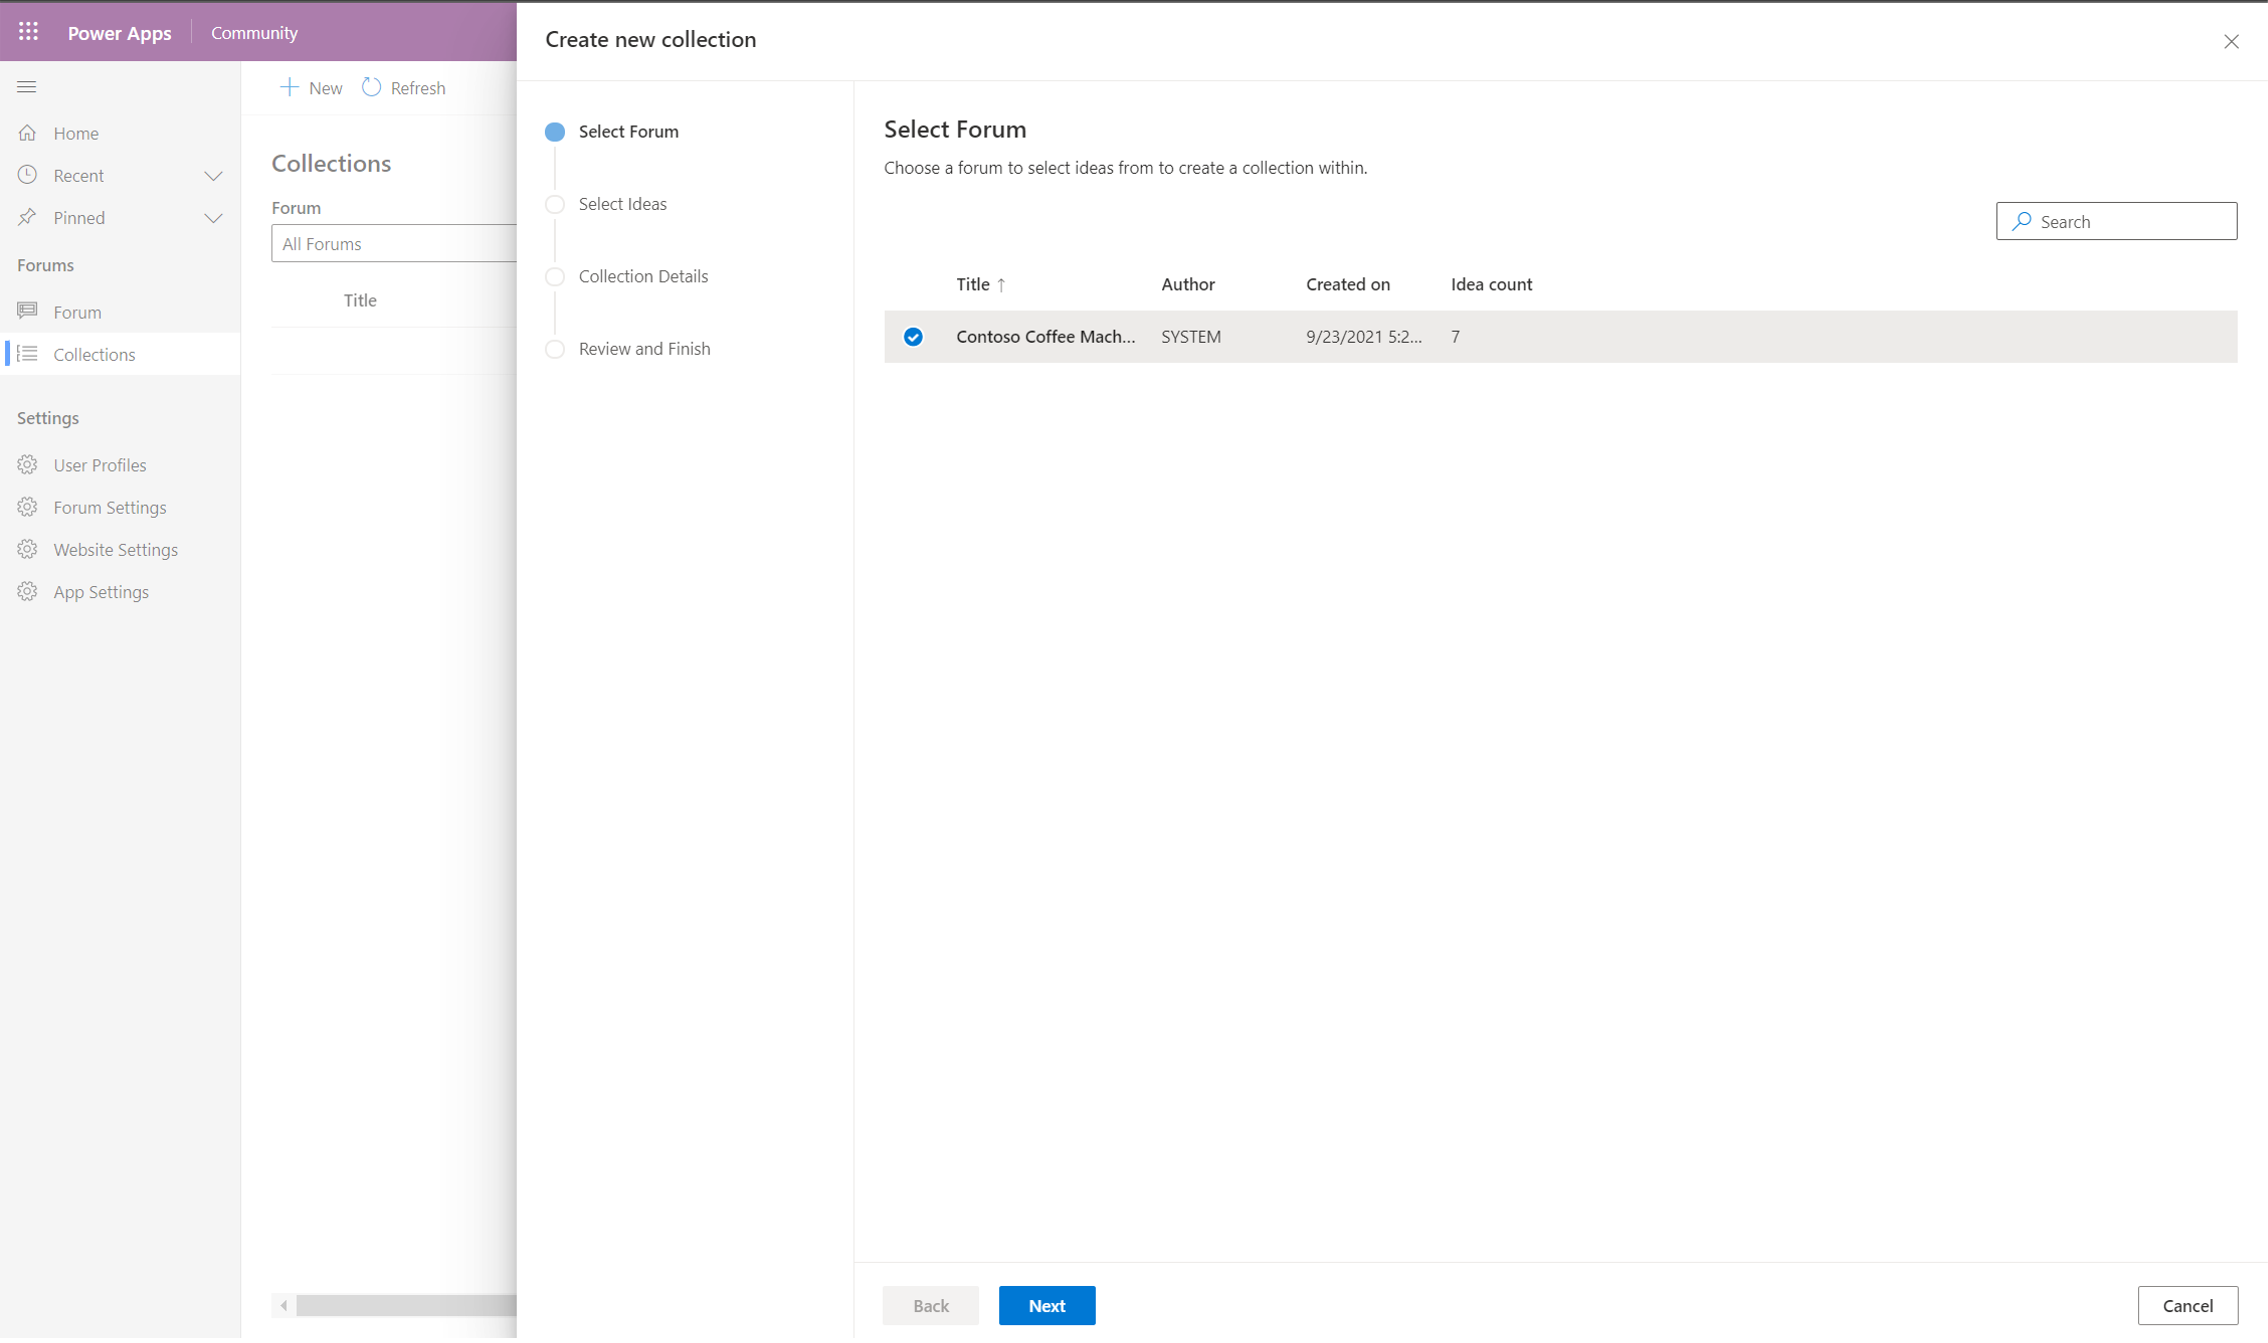Click the Website Settings gear icon
Screen dimensions: 2268x1343
(x=29, y=548)
